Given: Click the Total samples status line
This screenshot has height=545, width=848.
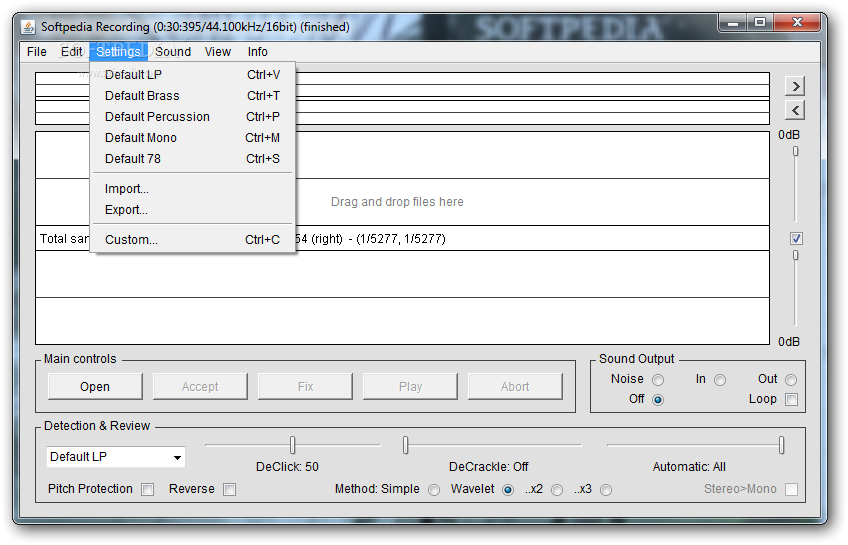Looking at the screenshot, I should click(402, 238).
